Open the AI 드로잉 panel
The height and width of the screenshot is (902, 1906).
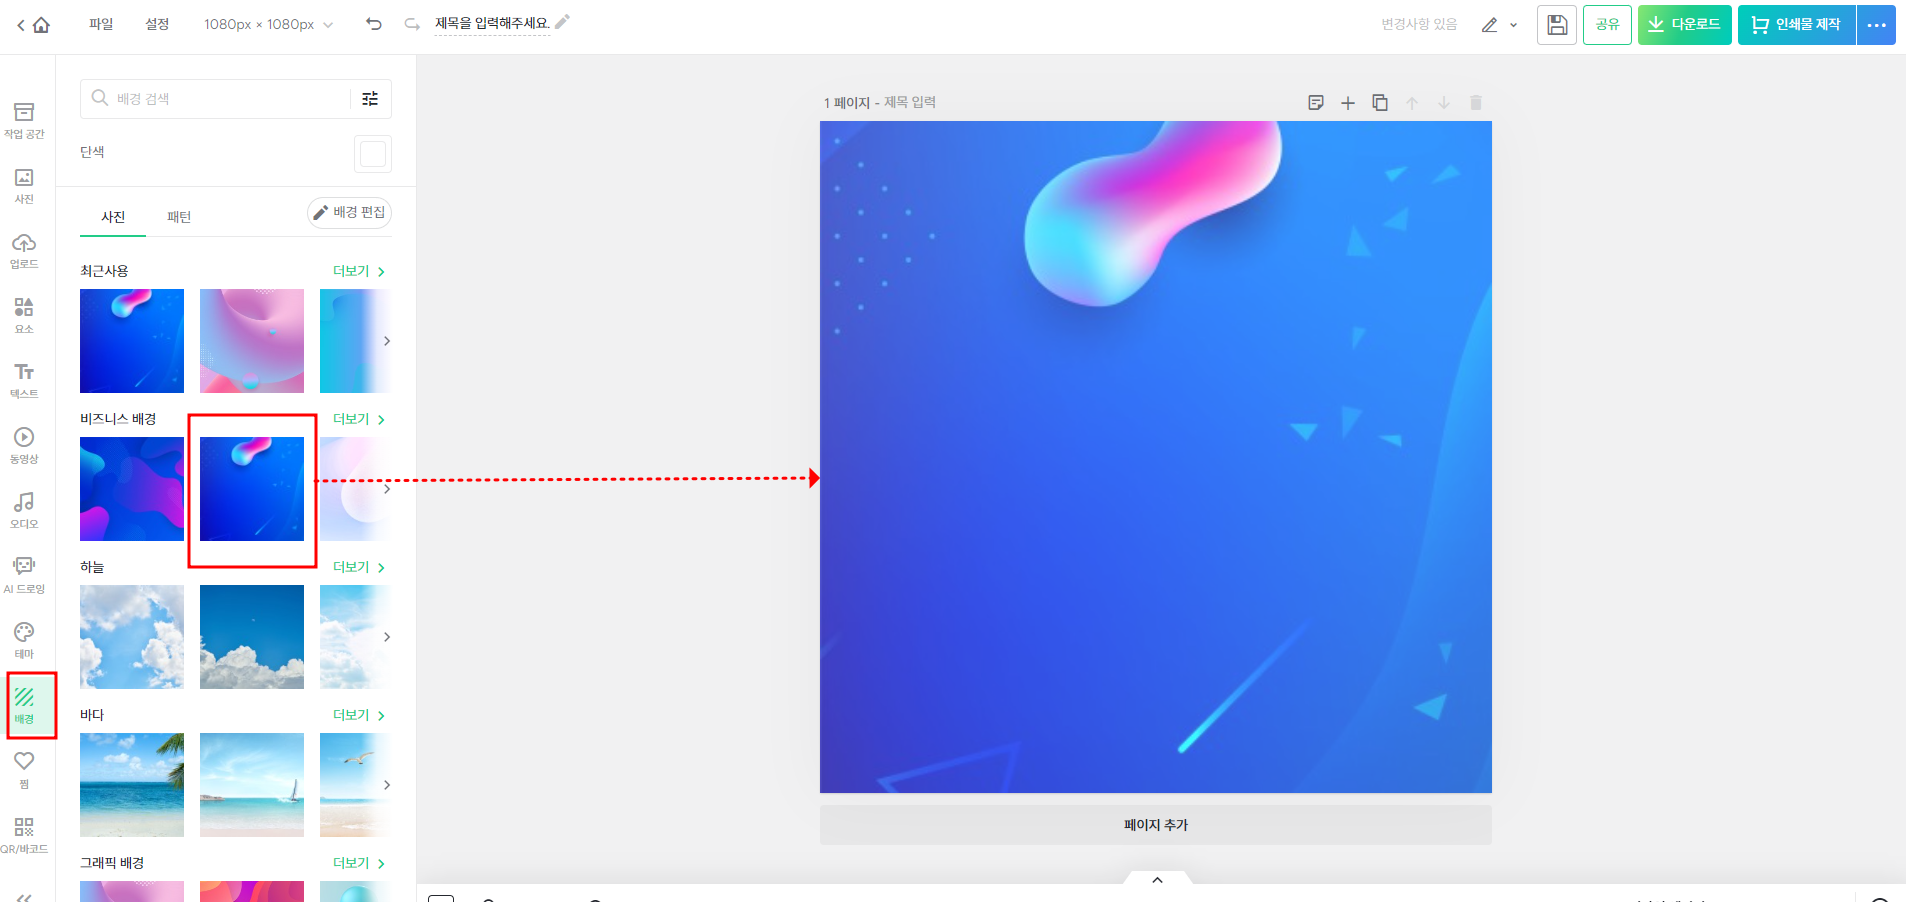click(x=24, y=575)
